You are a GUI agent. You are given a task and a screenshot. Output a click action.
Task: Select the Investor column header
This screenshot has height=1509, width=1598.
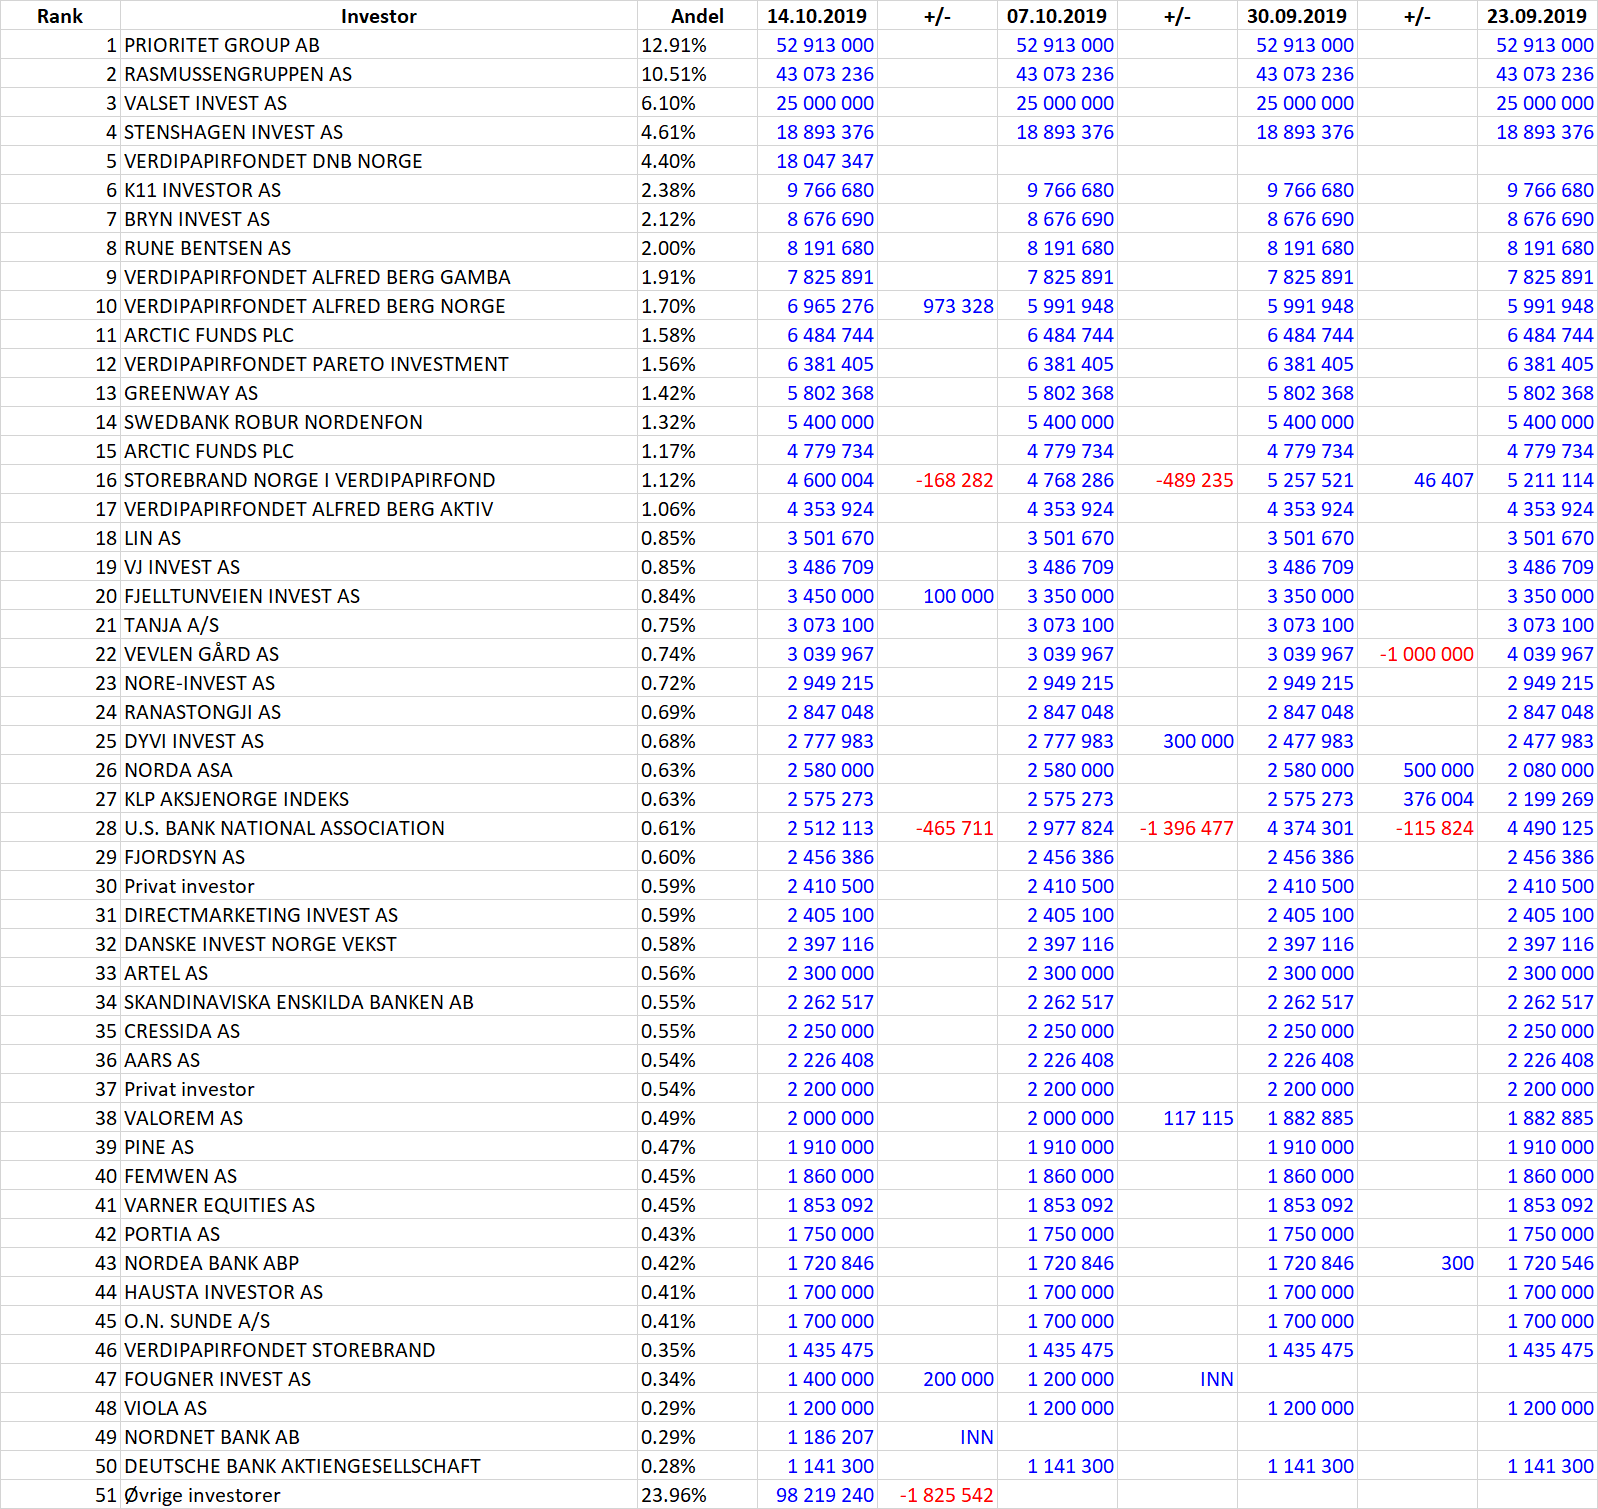pos(378,16)
